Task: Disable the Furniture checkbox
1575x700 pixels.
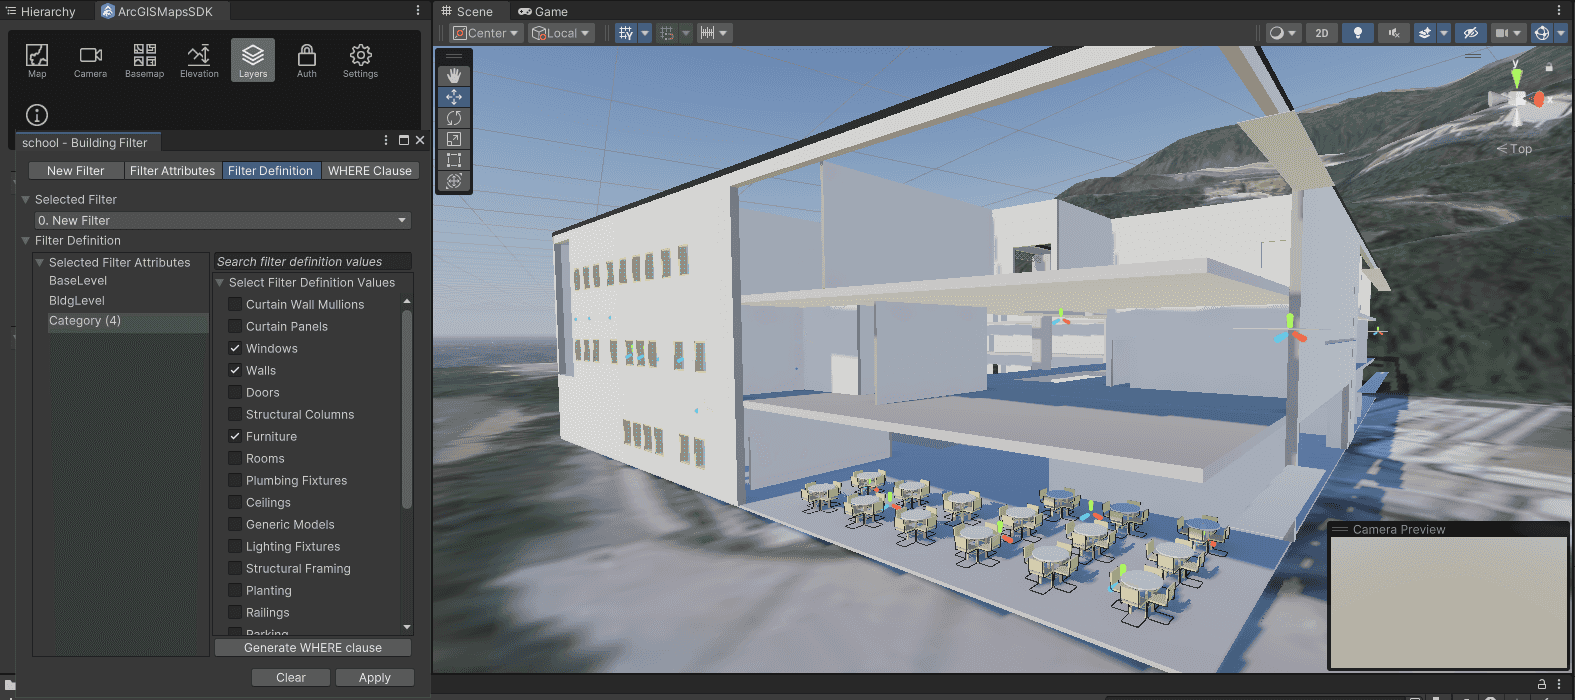Action: click(235, 437)
